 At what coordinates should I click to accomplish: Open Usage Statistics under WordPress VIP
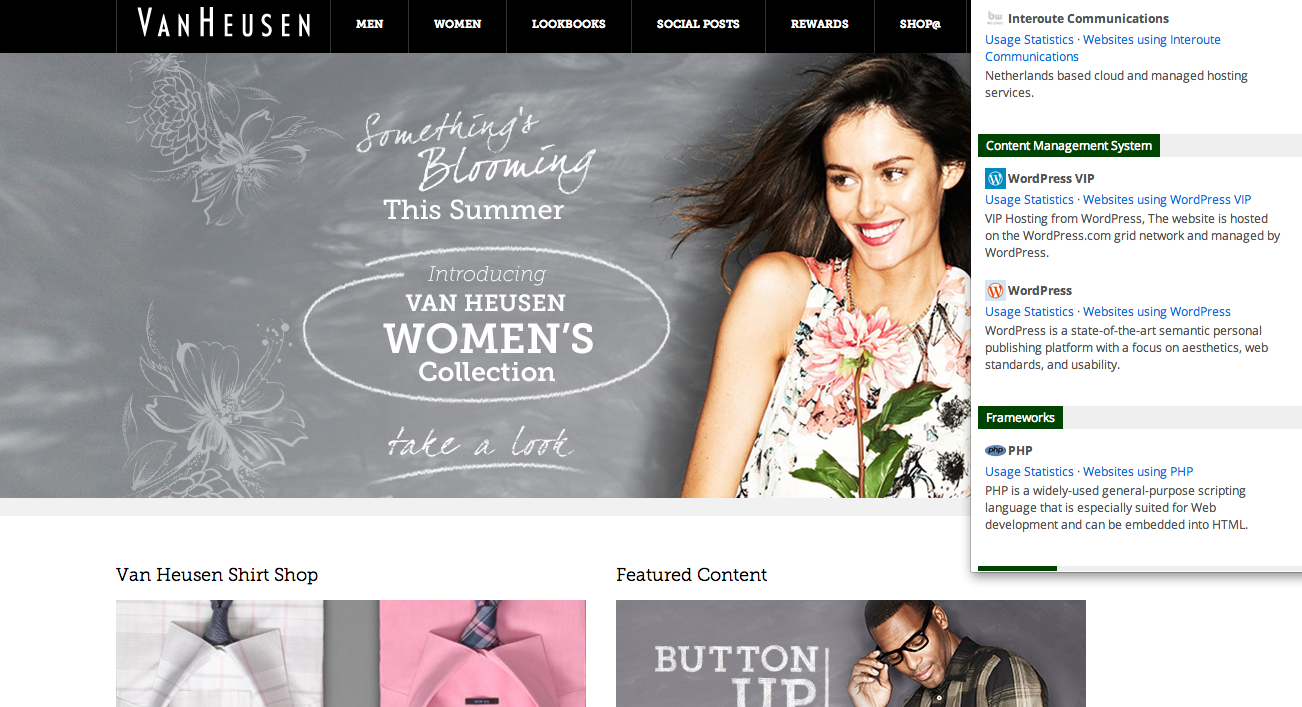1029,200
